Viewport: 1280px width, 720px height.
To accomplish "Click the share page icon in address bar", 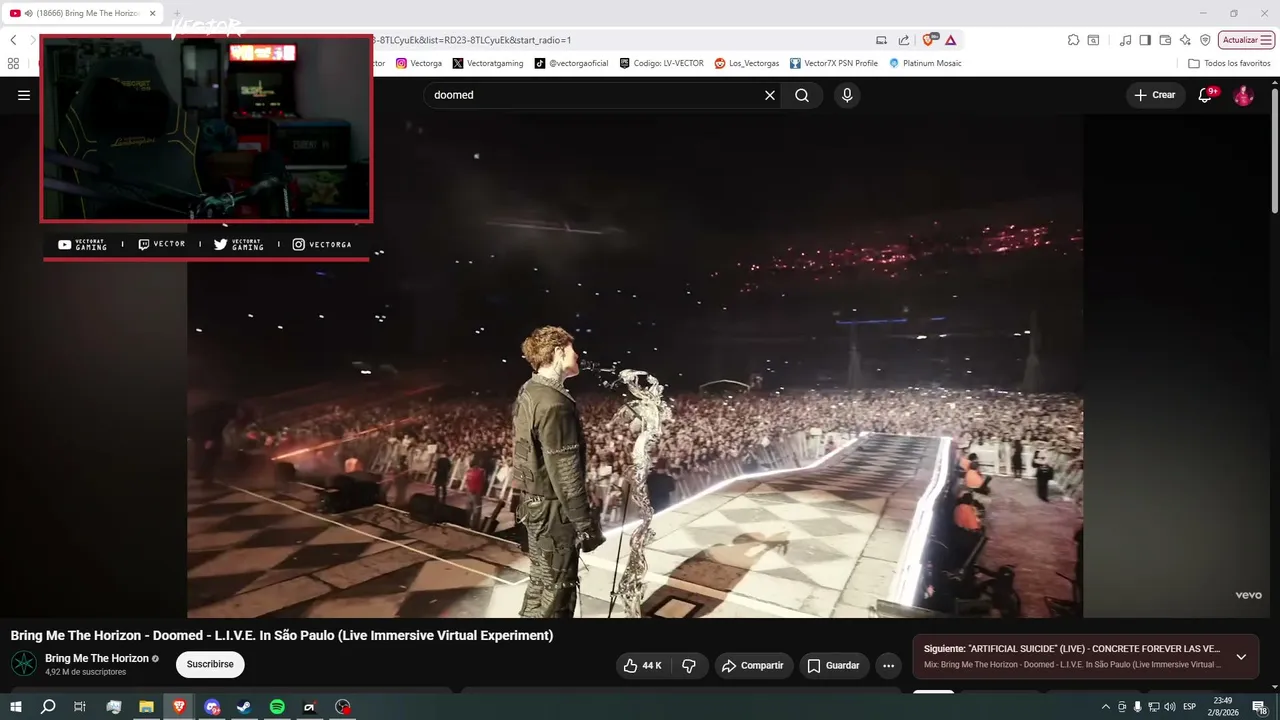I will 904,40.
